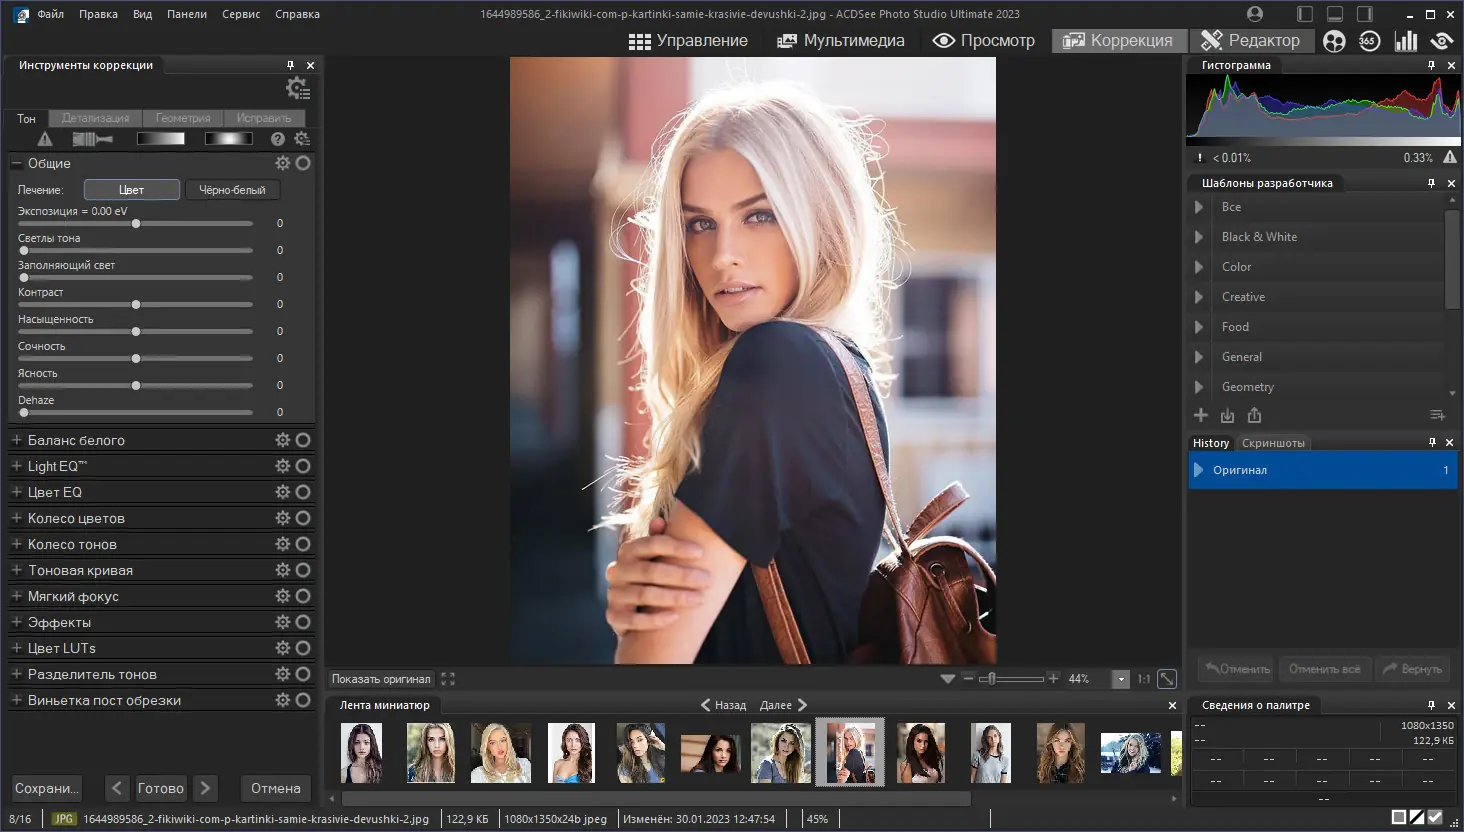Viewport: 1464px width, 832px height.
Task: Switch to the Скриншоты tab
Action: (x=1273, y=443)
